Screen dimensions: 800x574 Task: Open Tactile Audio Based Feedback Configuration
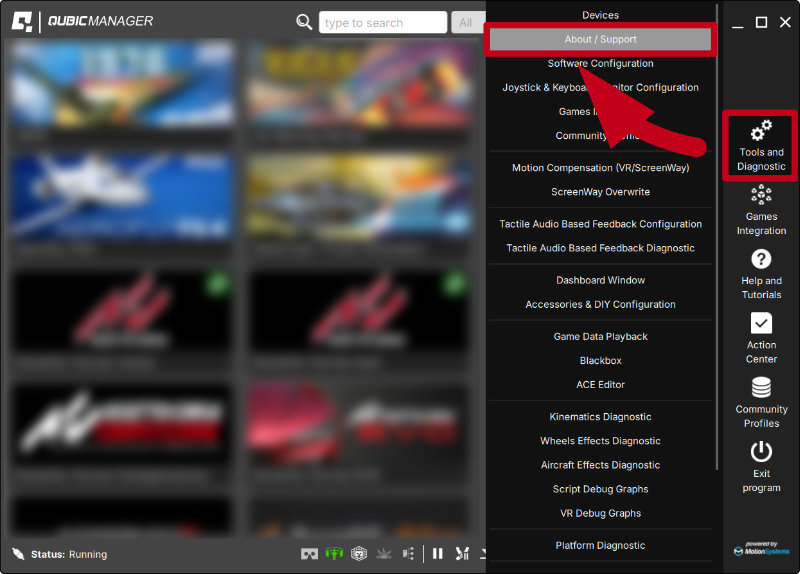(x=600, y=224)
